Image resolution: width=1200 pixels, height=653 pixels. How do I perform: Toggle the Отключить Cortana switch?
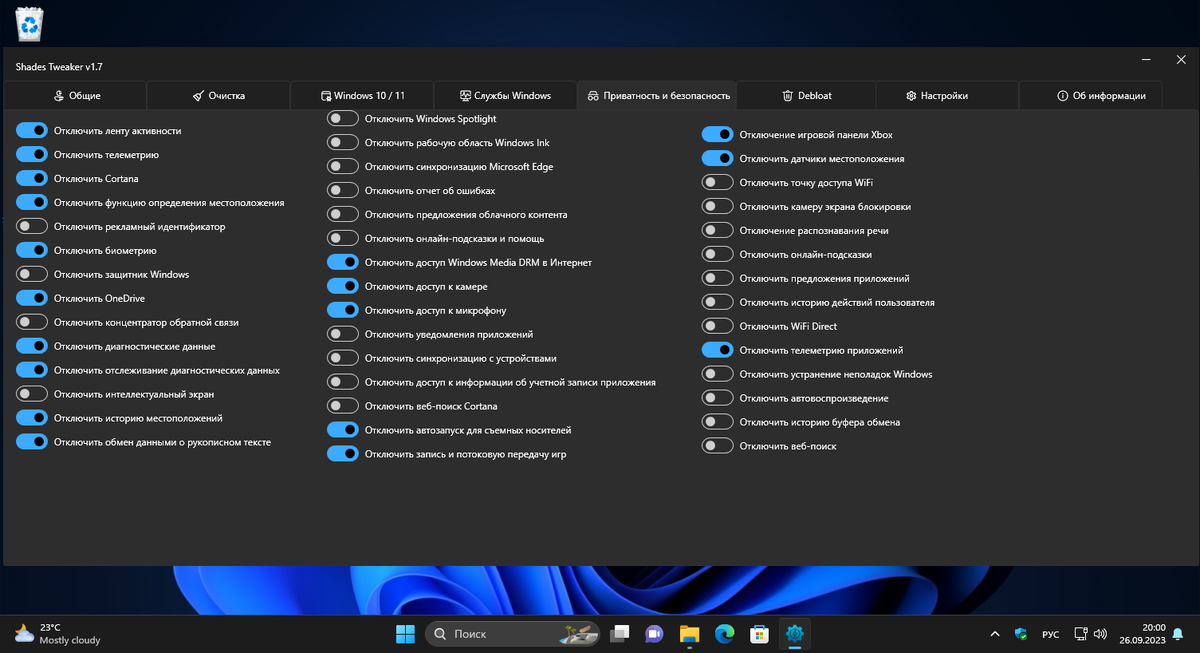coord(32,178)
